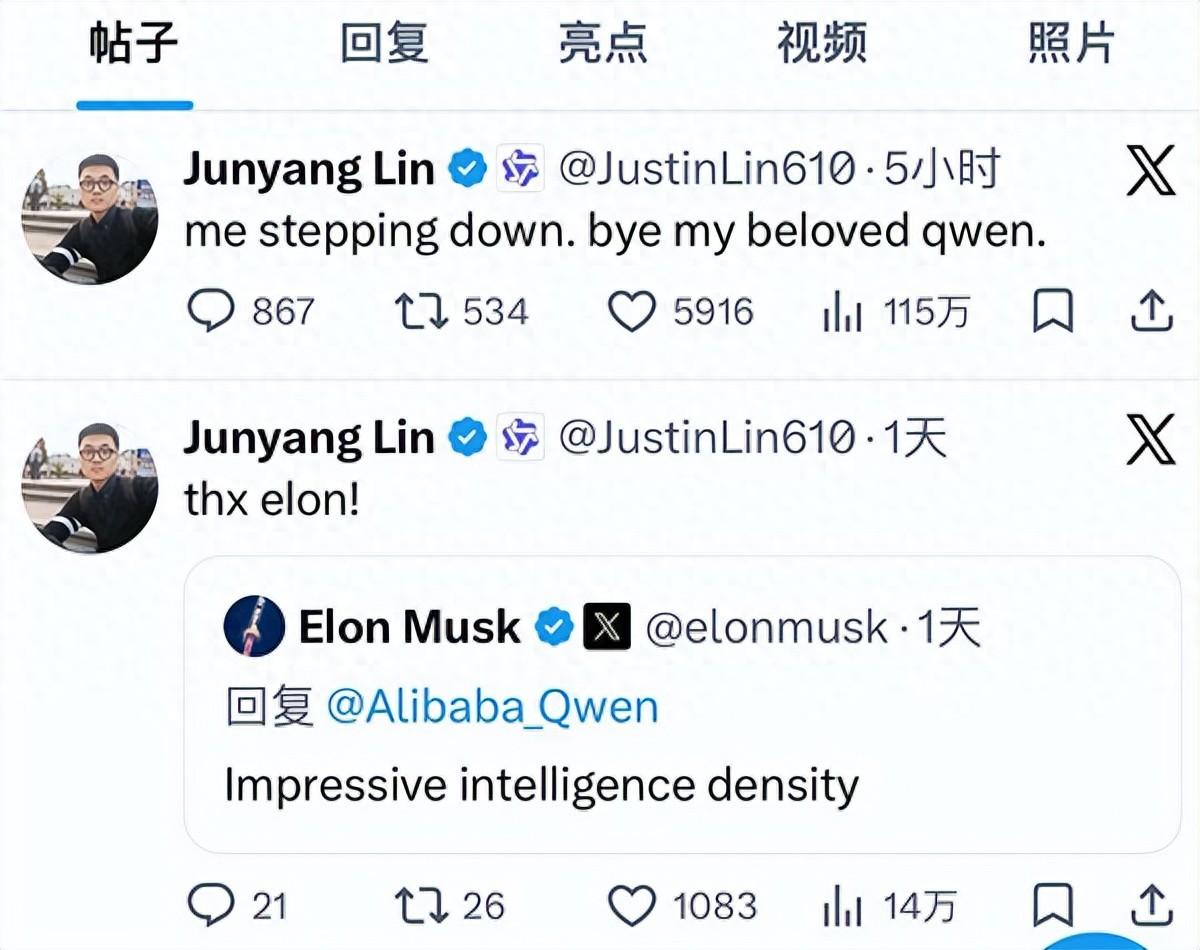The image size is (1200, 950).
Task: Switch to the 亮点 tab
Action: (602, 45)
